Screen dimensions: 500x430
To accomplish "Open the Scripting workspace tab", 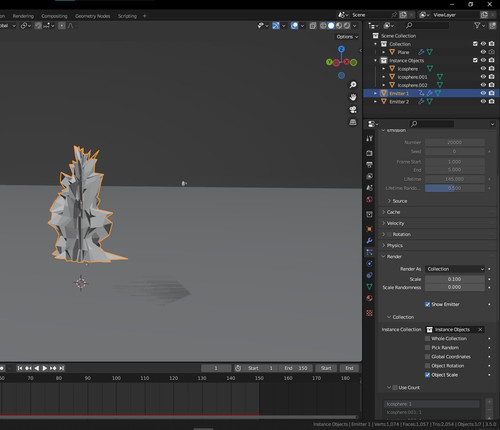I will (127, 16).
